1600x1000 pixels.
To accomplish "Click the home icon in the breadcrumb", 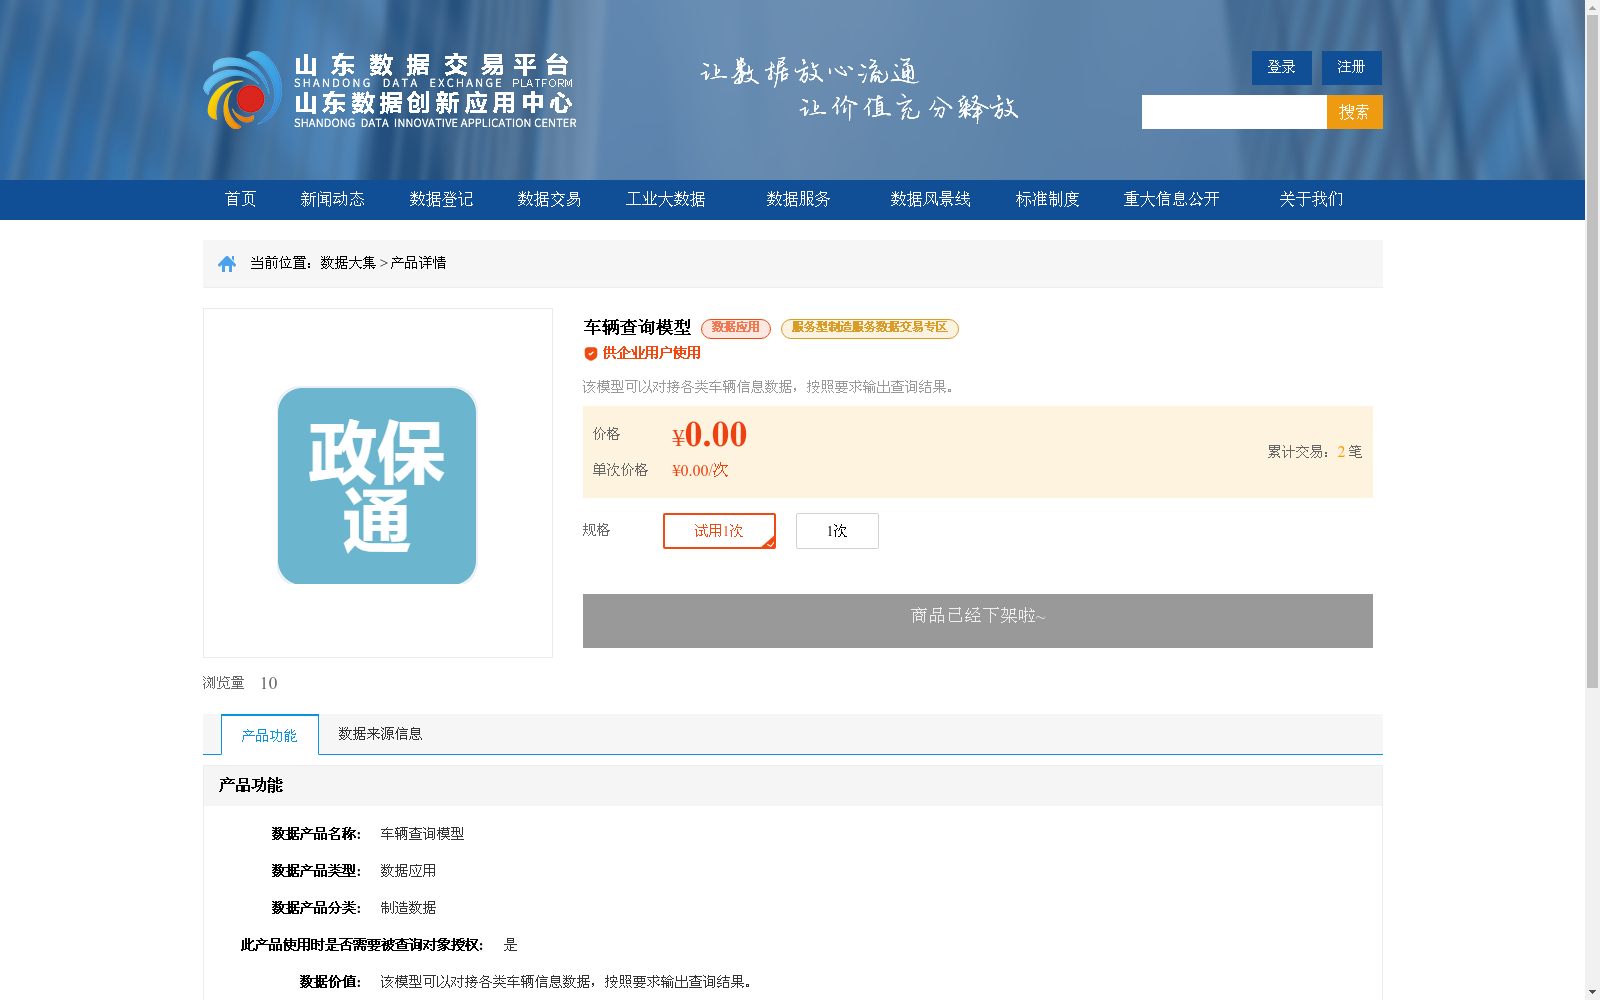I will point(227,263).
